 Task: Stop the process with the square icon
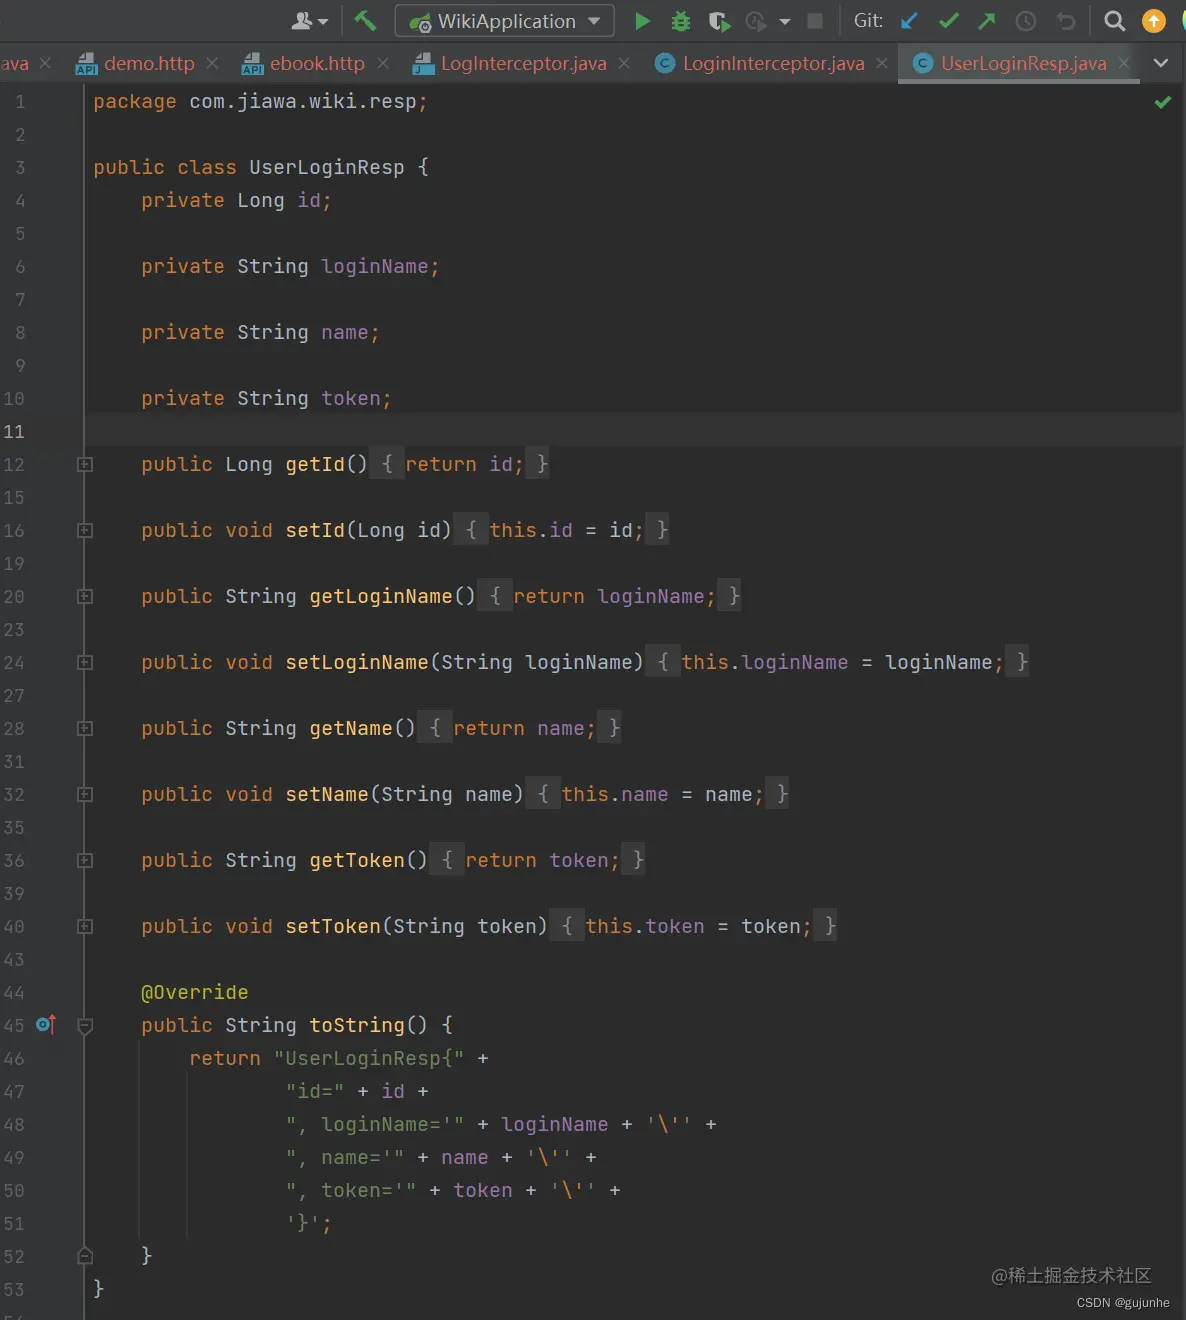click(815, 21)
